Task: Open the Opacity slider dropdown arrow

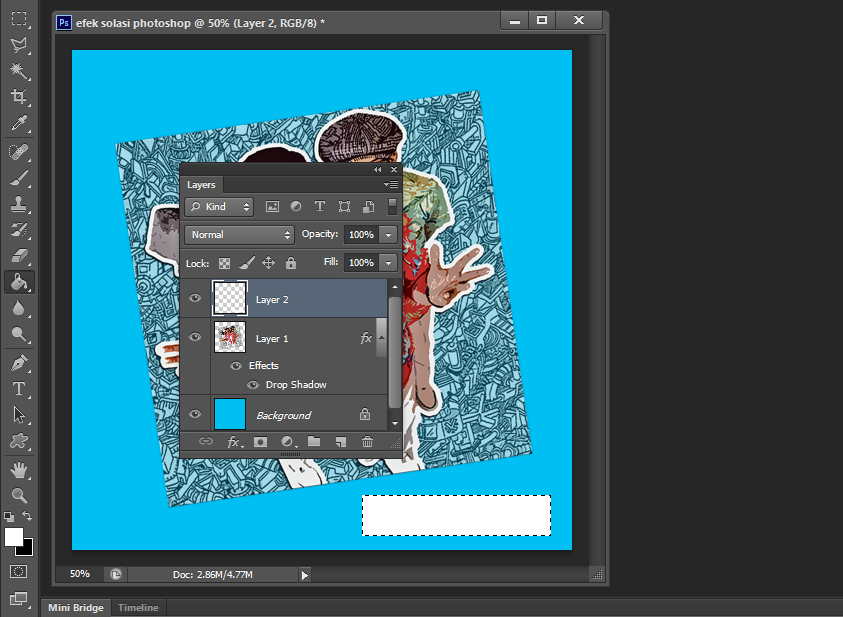Action: [x=388, y=234]
